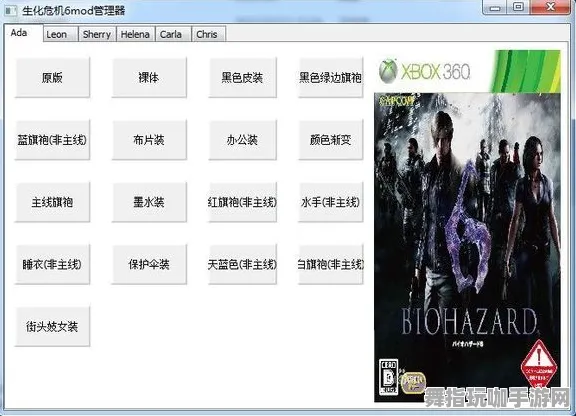Select the Chris tab
Screen dimensions: 576x416
click(208, 35)
